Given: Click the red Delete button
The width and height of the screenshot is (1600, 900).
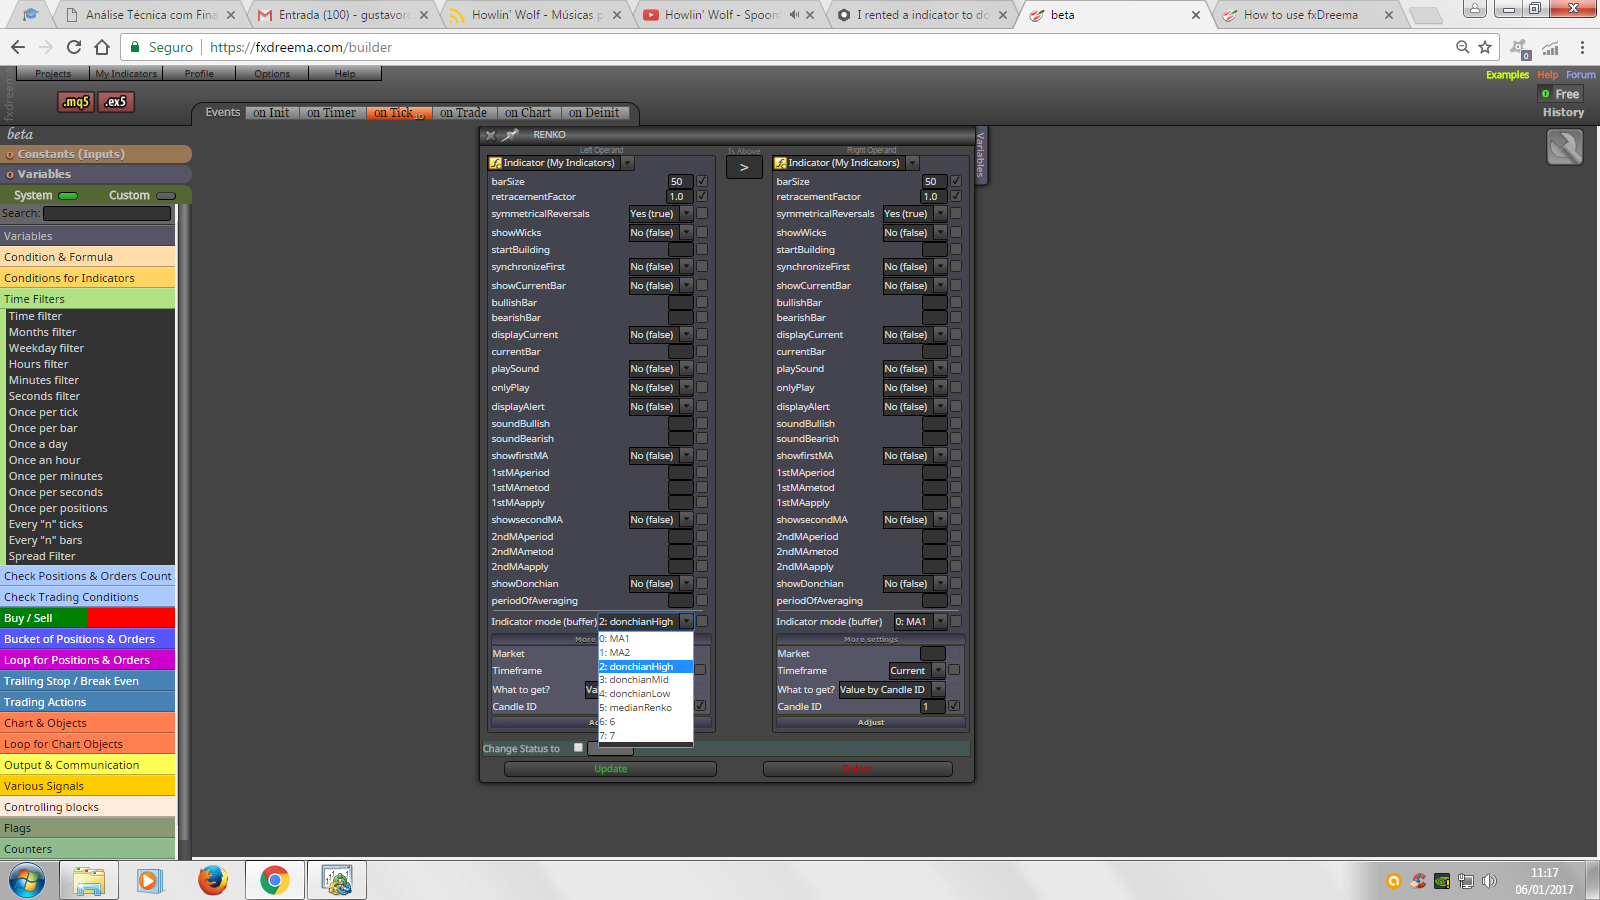Looking at the screenshot, I should (x=857, y=769).
